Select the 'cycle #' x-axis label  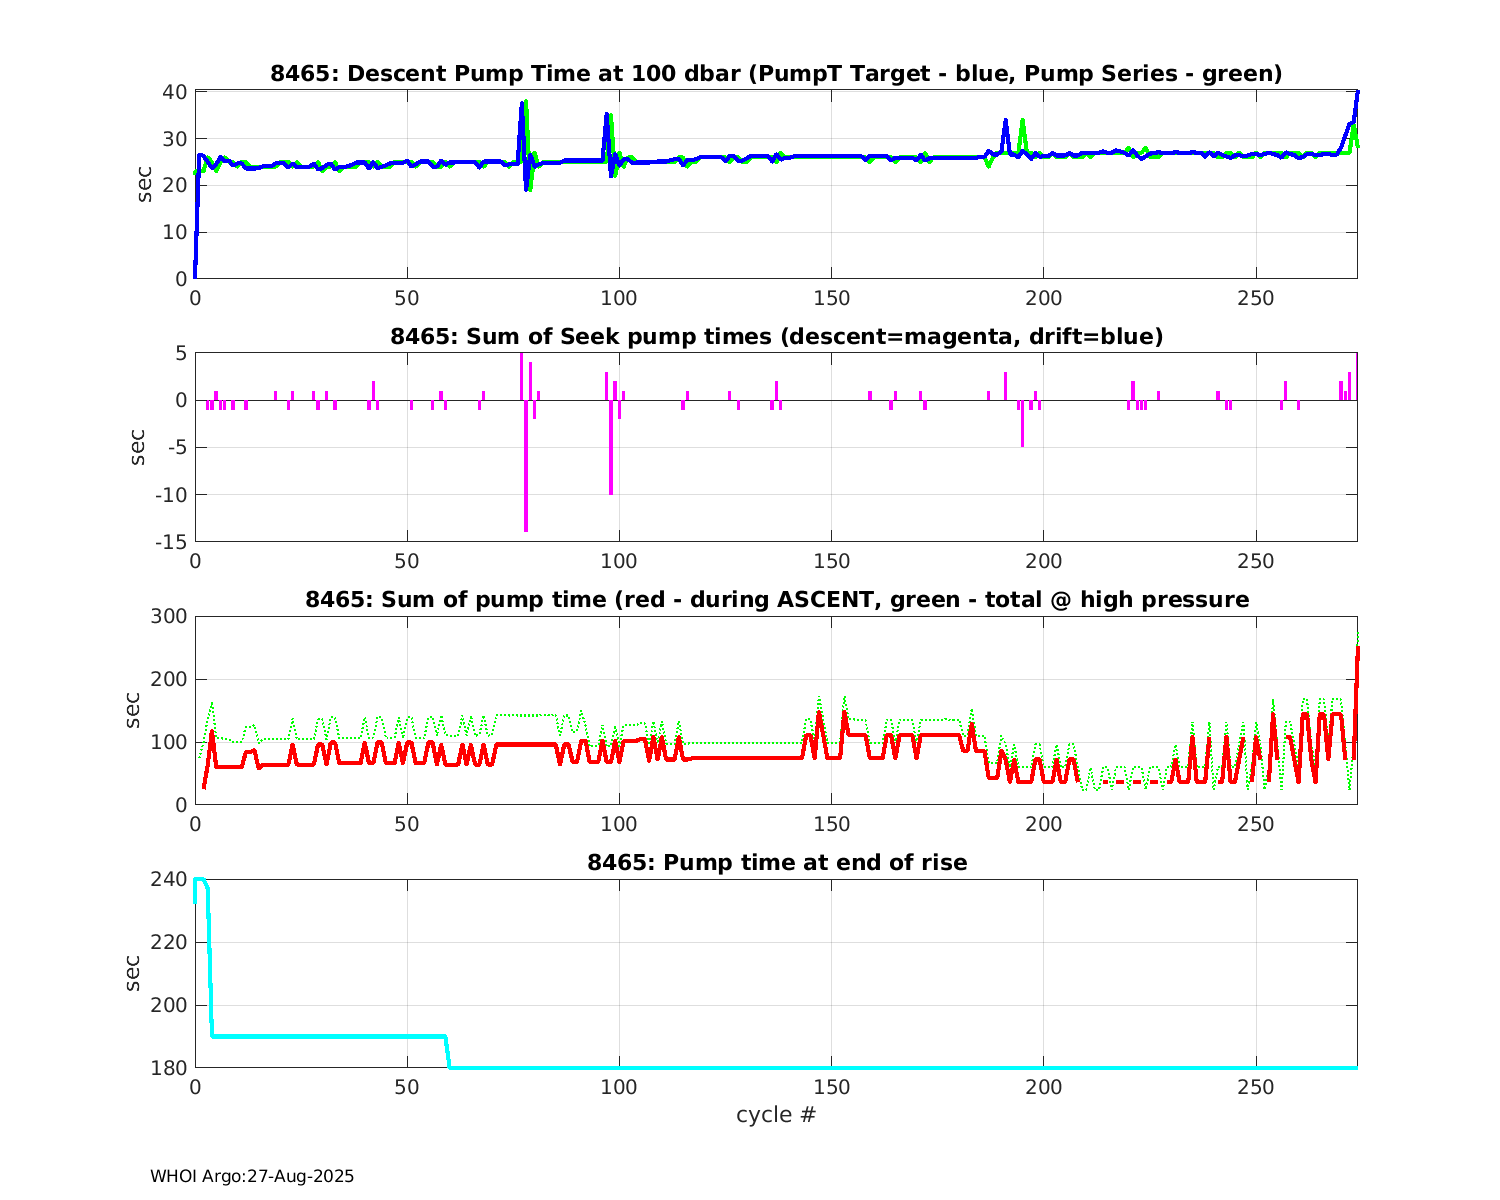[776, 1115]
